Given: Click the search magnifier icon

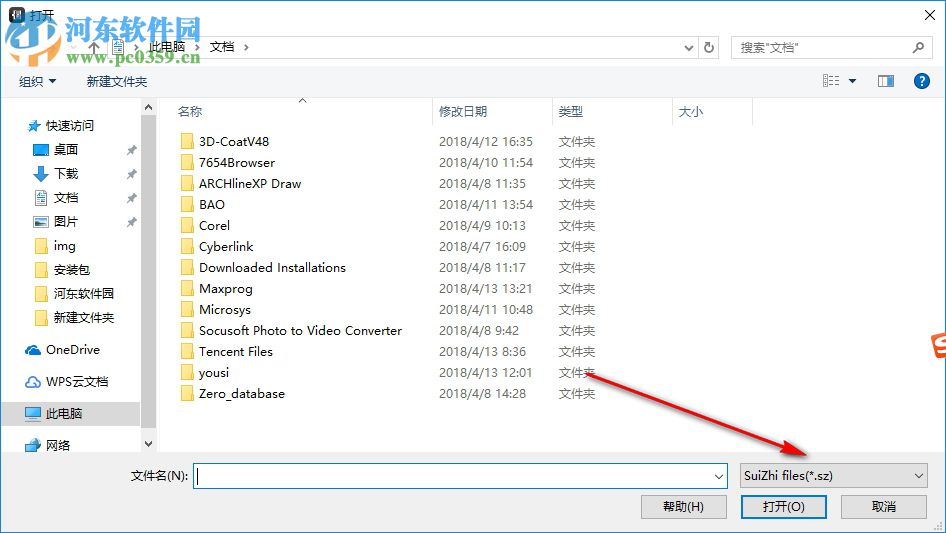Looking at the screenshot, I should pyautogui.click(x=918, y=47).
